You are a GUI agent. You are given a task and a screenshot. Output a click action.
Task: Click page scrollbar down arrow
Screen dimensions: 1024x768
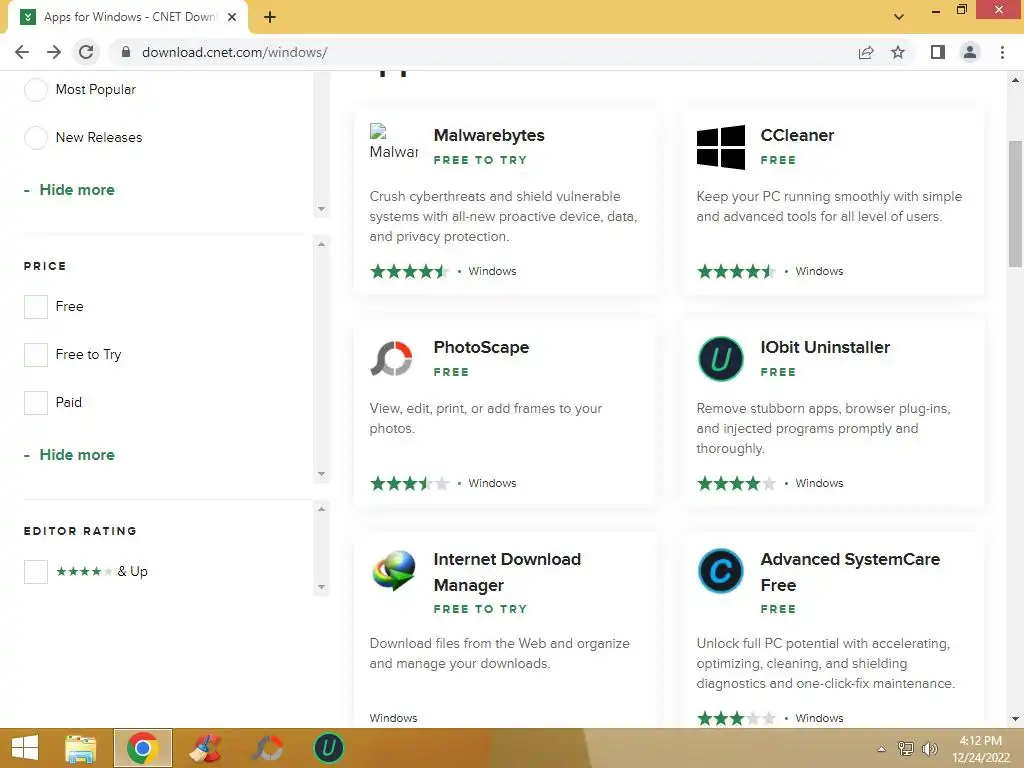point(1015,719)
